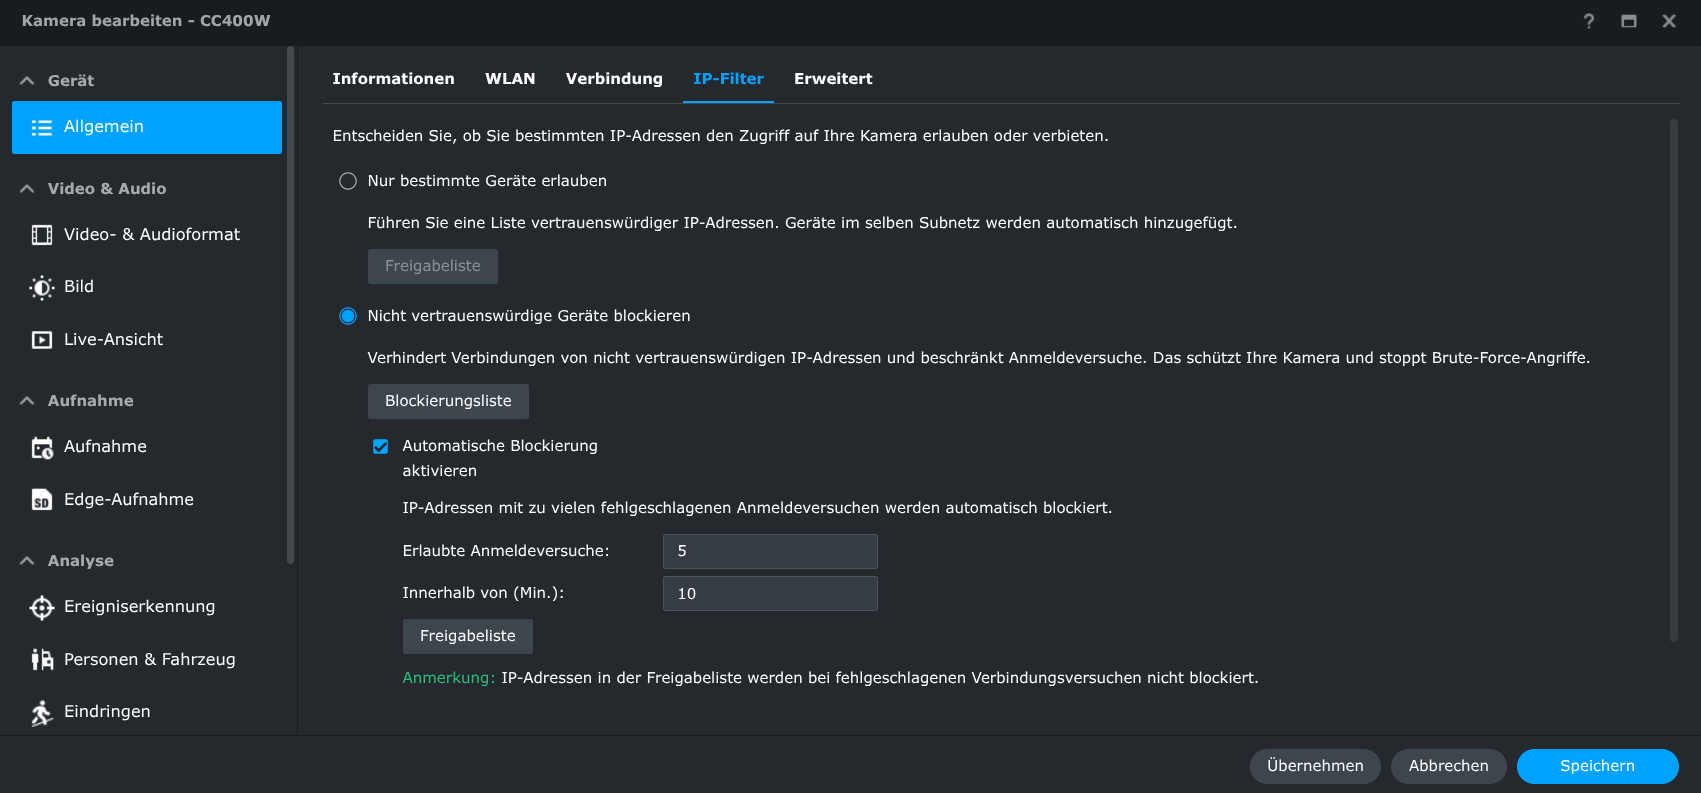Open the Erweitert tab

(833, 79)
